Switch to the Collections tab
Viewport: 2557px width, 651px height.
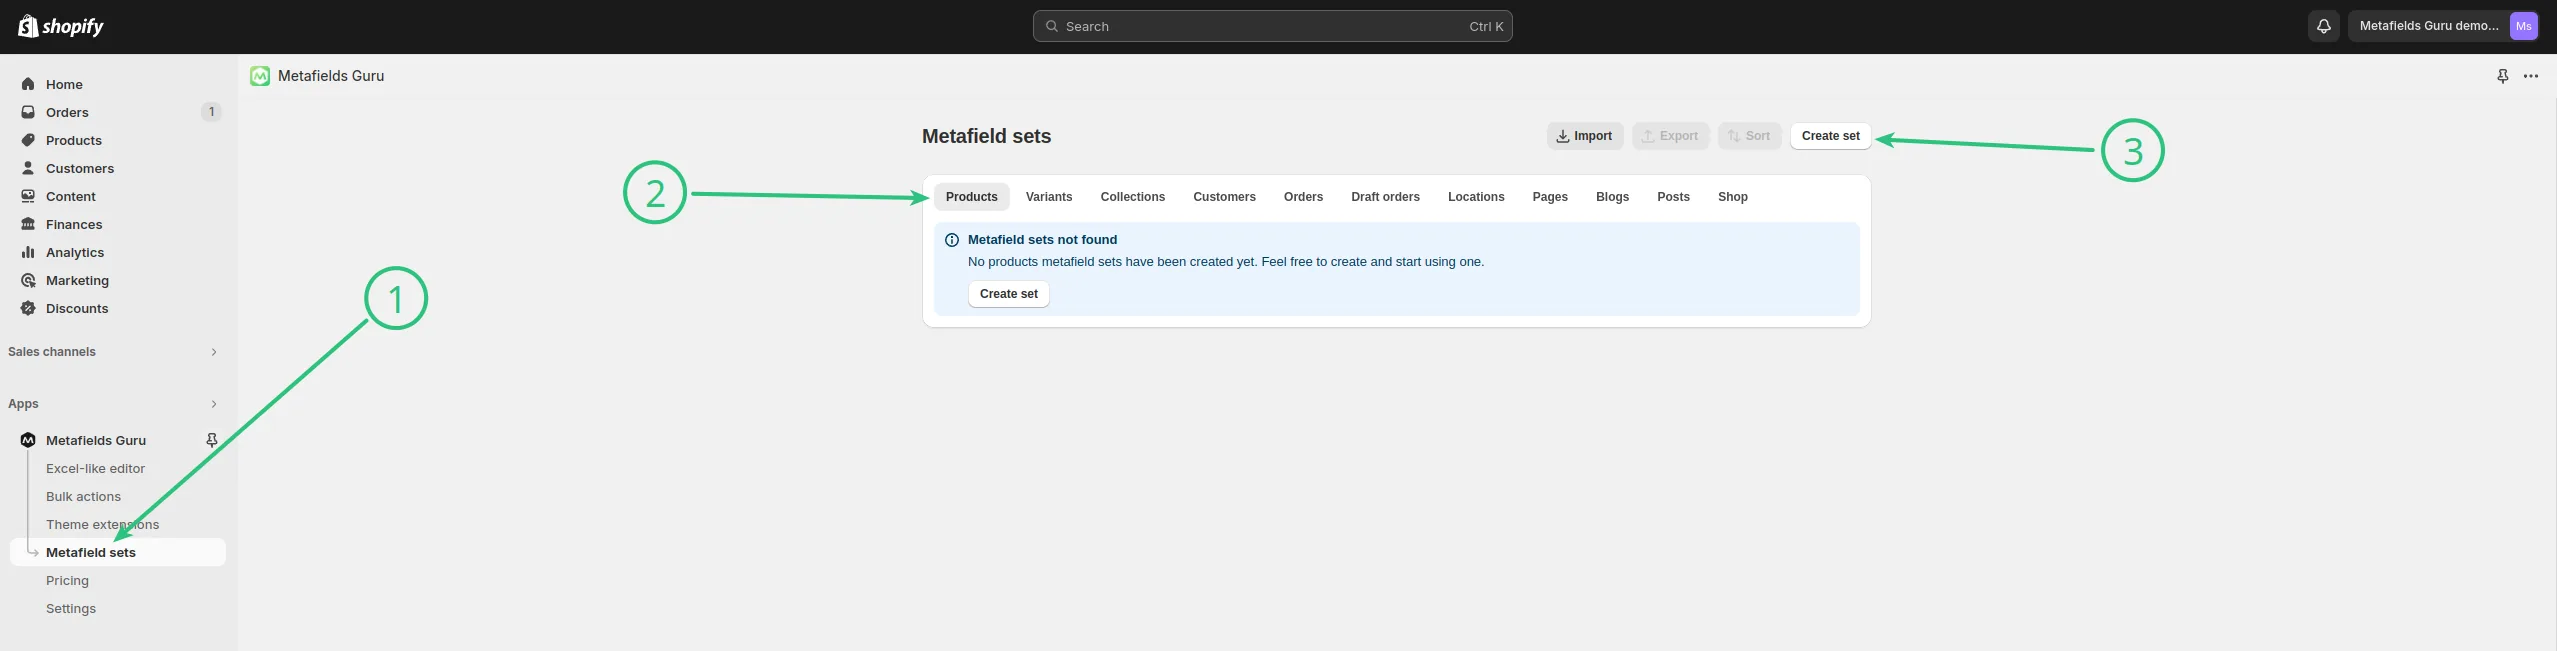pyautogui.click(x=1133, y=197)
